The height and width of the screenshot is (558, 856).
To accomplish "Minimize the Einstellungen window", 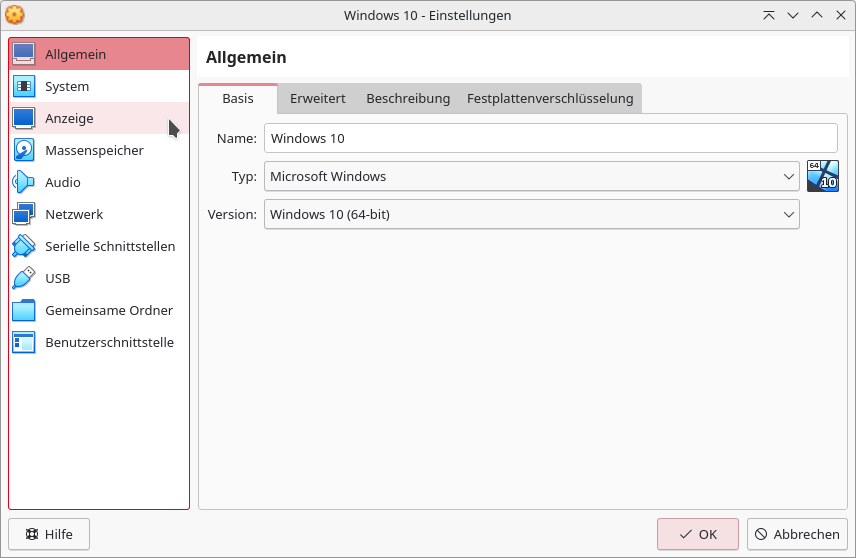I will (x=793, y=15).
